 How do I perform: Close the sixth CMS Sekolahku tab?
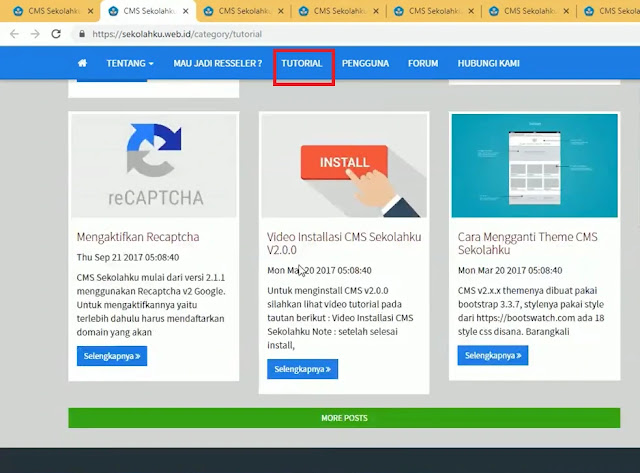point(566,11)
